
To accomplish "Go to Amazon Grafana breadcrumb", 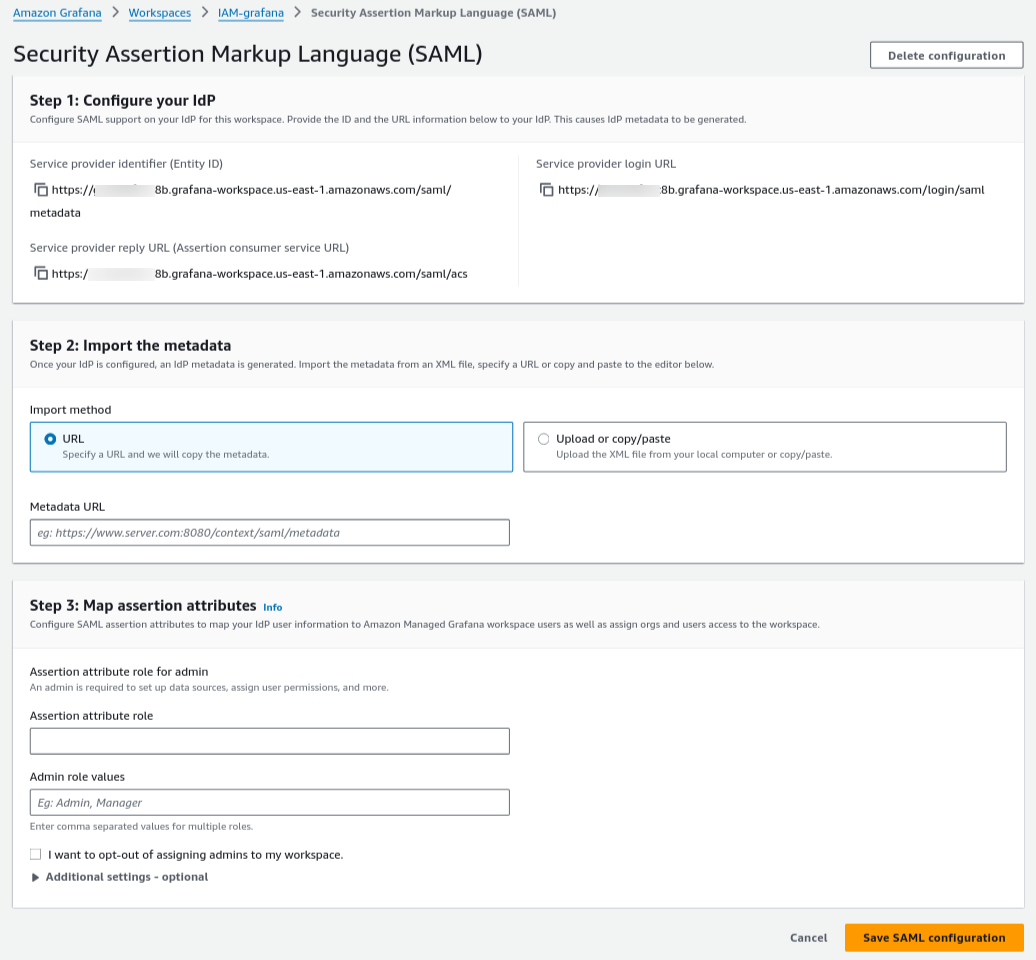I will pyautogui.click(x=57, y=13).
